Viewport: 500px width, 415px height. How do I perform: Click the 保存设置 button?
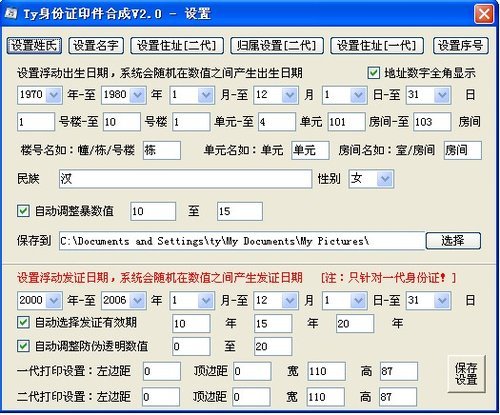pos(466,374)
